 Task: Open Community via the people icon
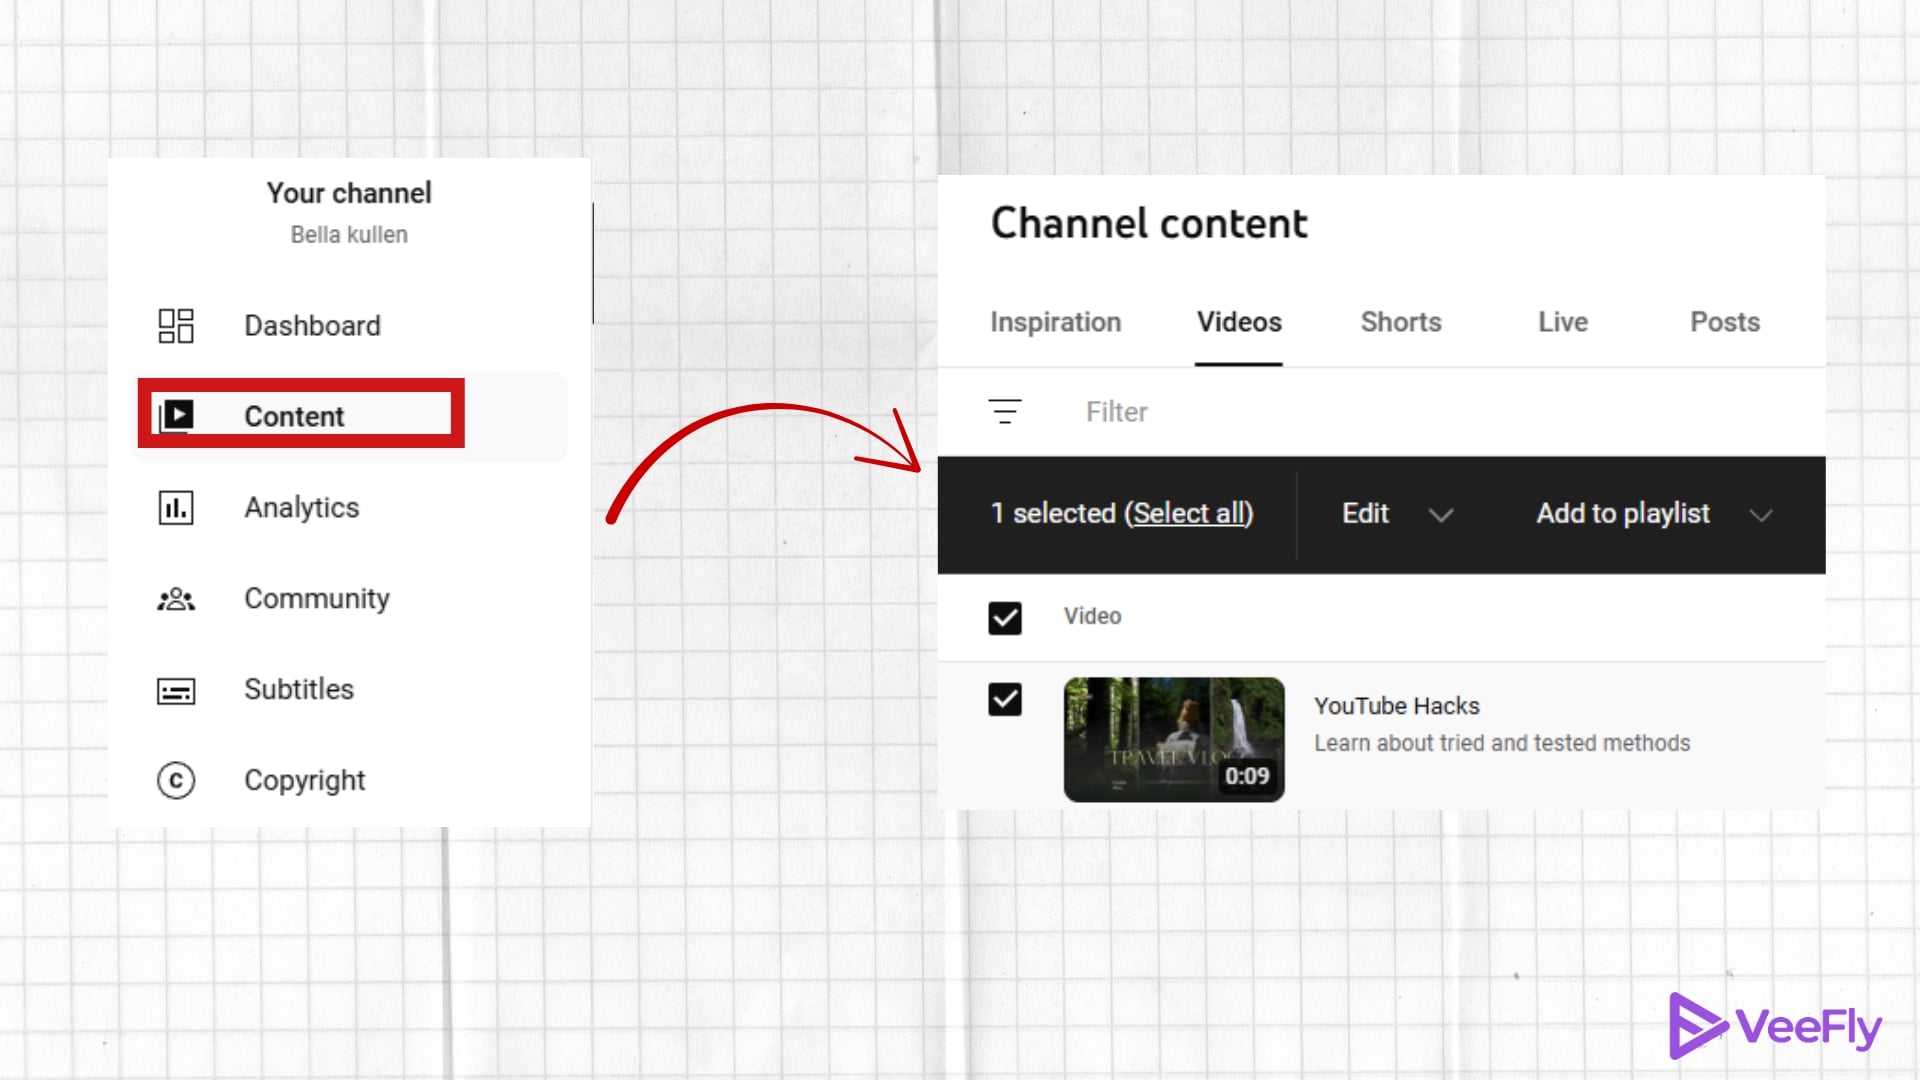[x=175, y=598]
